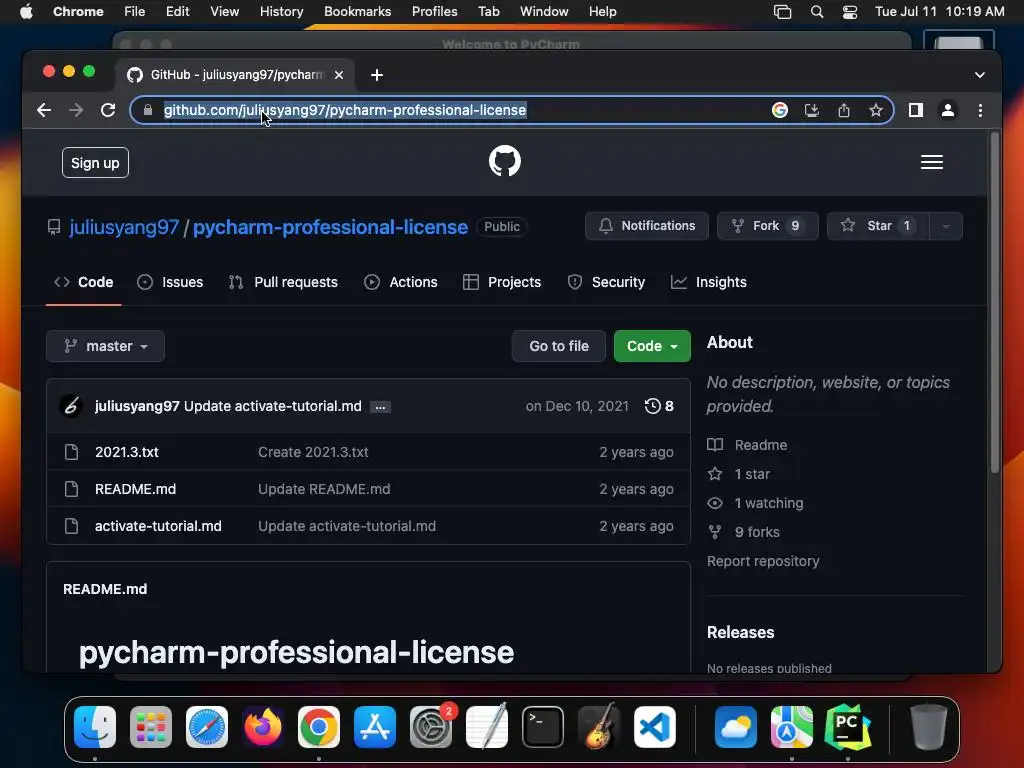Switch to the Issues tab

click(x=170, y=282)
